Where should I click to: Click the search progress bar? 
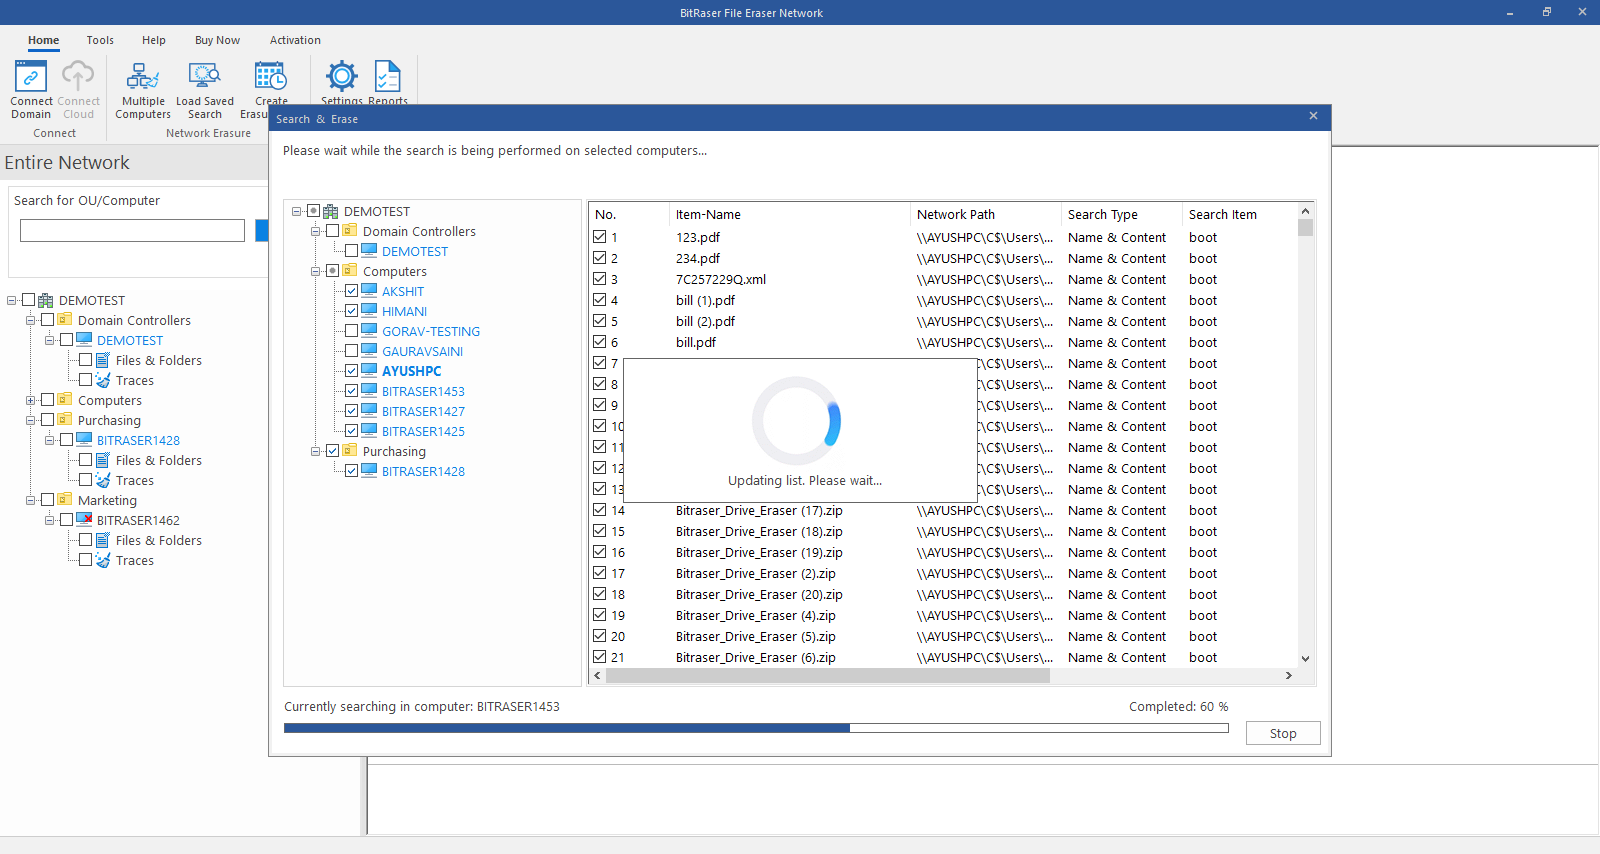pos(756,728)
